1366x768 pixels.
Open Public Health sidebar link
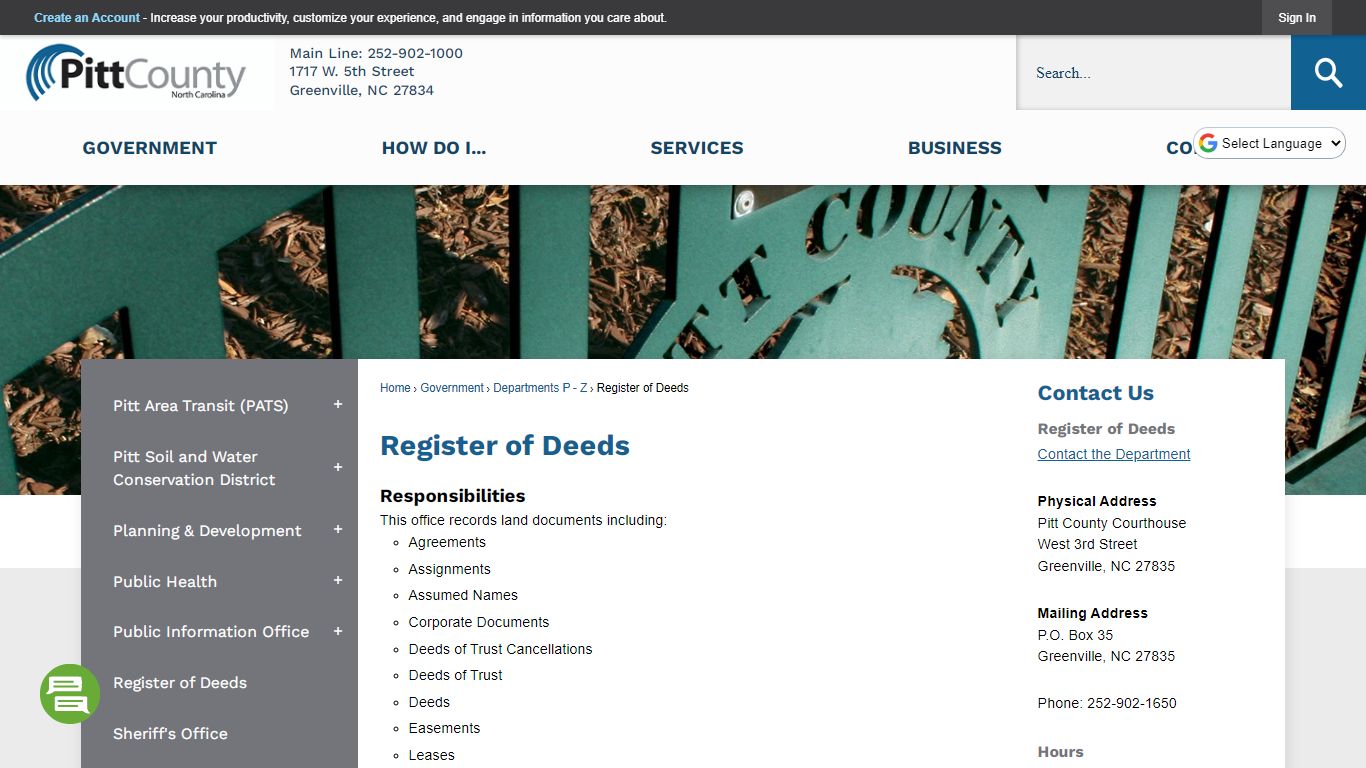(165, 582)
